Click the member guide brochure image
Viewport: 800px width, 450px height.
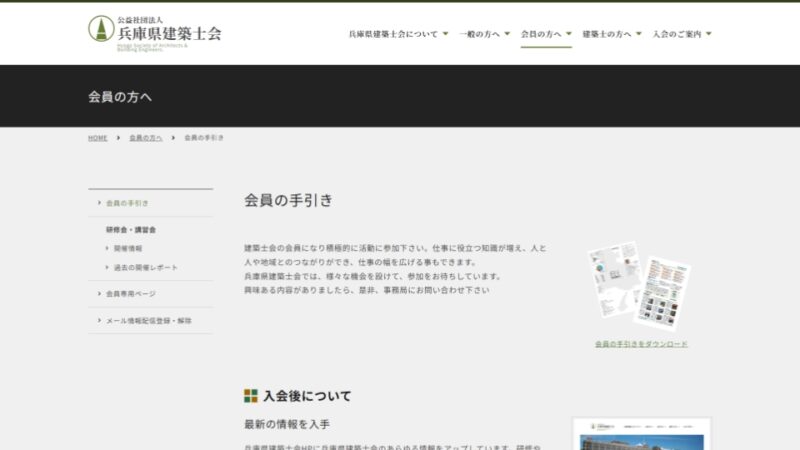point(640,285)
